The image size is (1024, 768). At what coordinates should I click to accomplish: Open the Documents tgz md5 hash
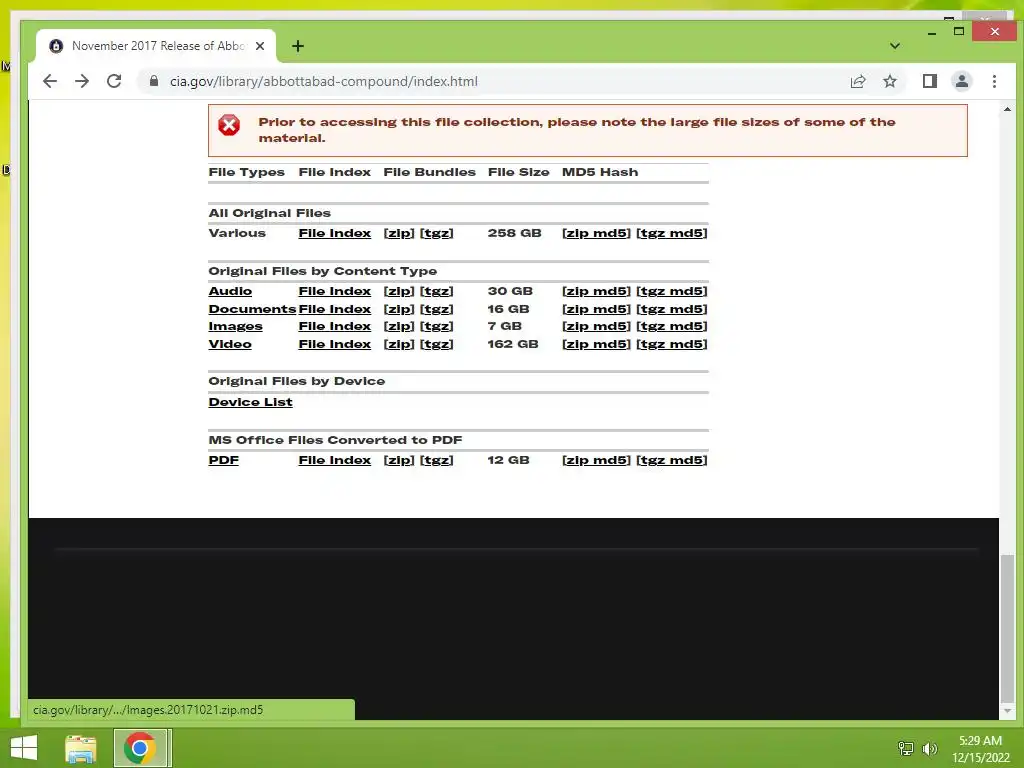coord(671,309)
